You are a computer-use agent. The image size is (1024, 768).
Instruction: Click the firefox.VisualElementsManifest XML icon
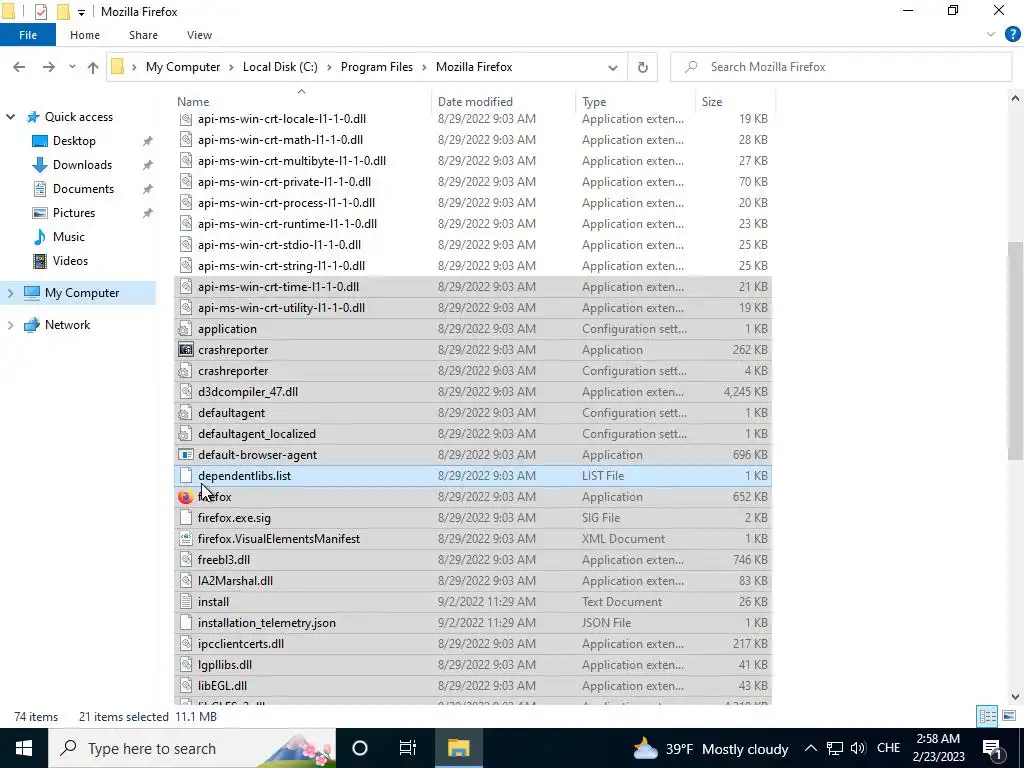coord(186,539)
